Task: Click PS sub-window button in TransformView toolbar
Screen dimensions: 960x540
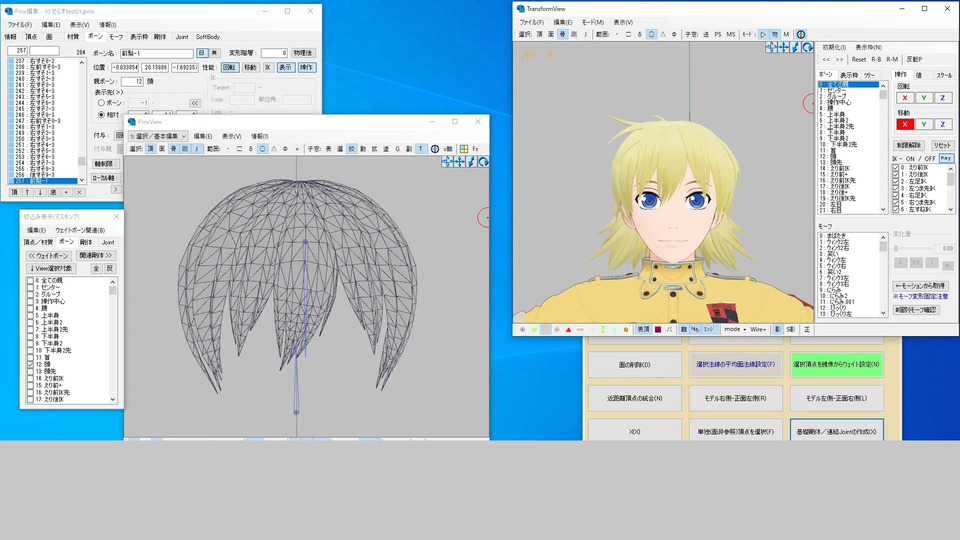Action: tap(718, 34)
